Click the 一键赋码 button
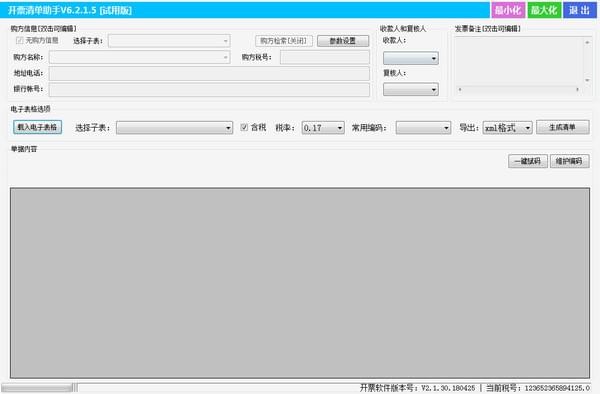The height and width of the screenshot is (394, 600). pos(528,161)
